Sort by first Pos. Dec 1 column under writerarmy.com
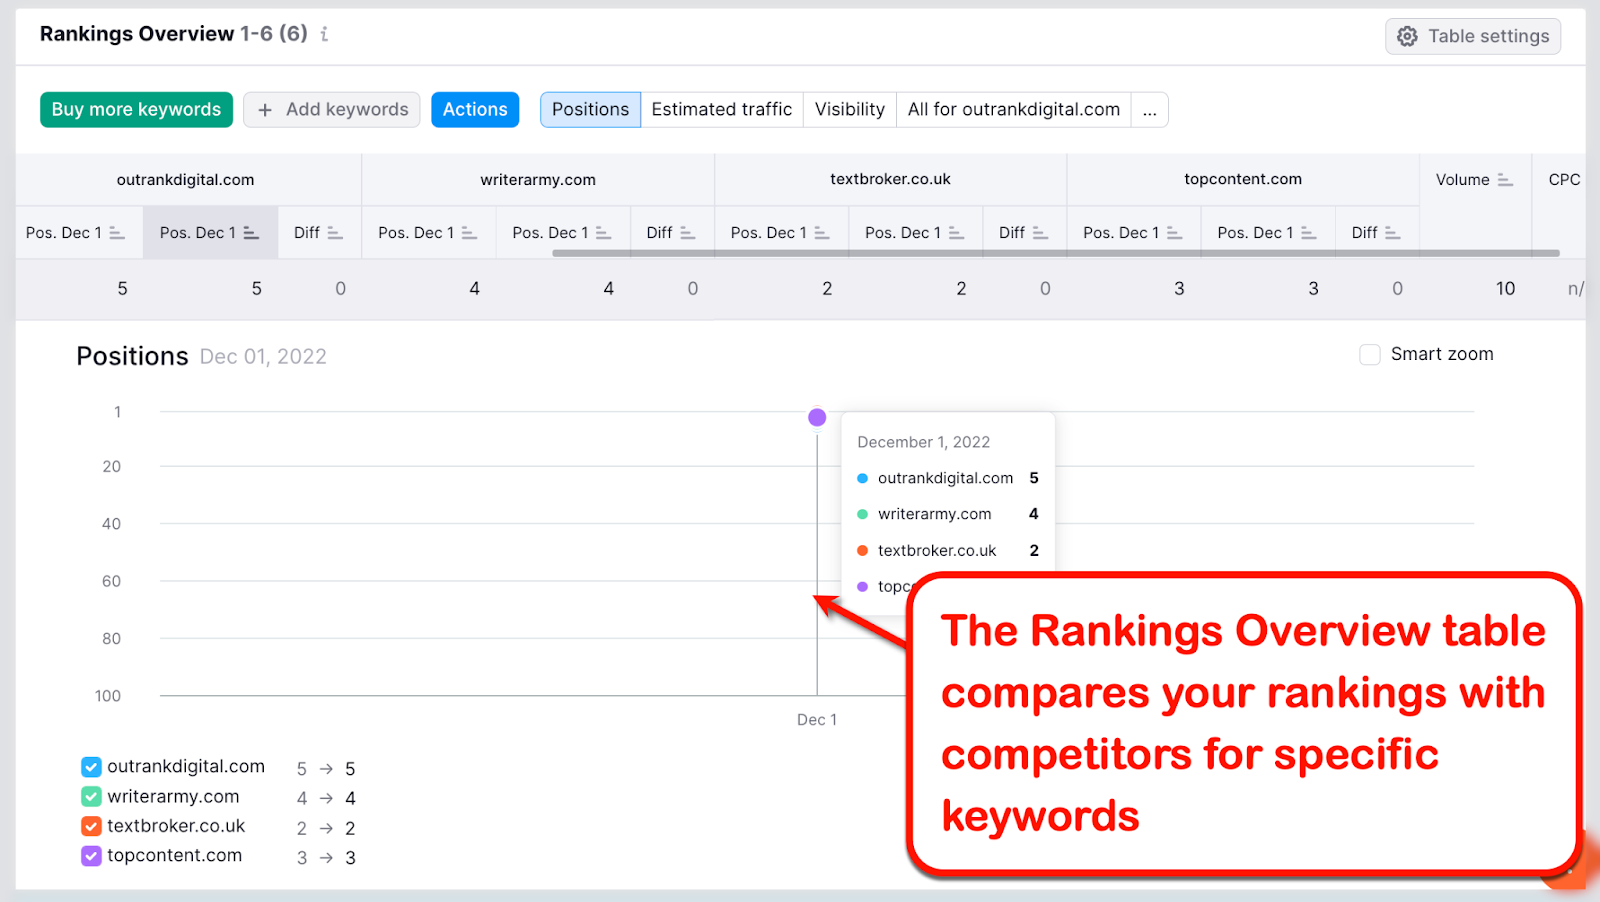 [x=428, y=233]
